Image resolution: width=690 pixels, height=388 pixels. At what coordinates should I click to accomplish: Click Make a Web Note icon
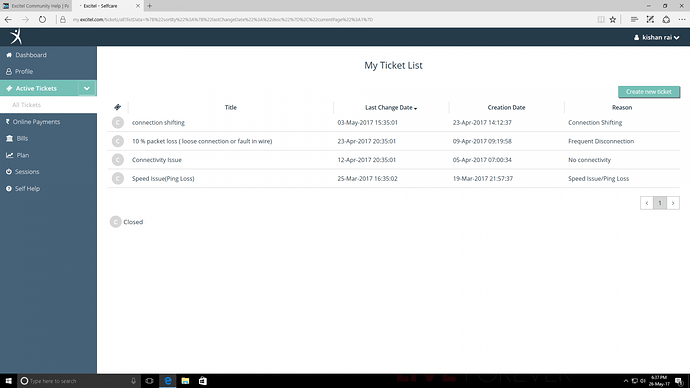click(x=650, y=19)
